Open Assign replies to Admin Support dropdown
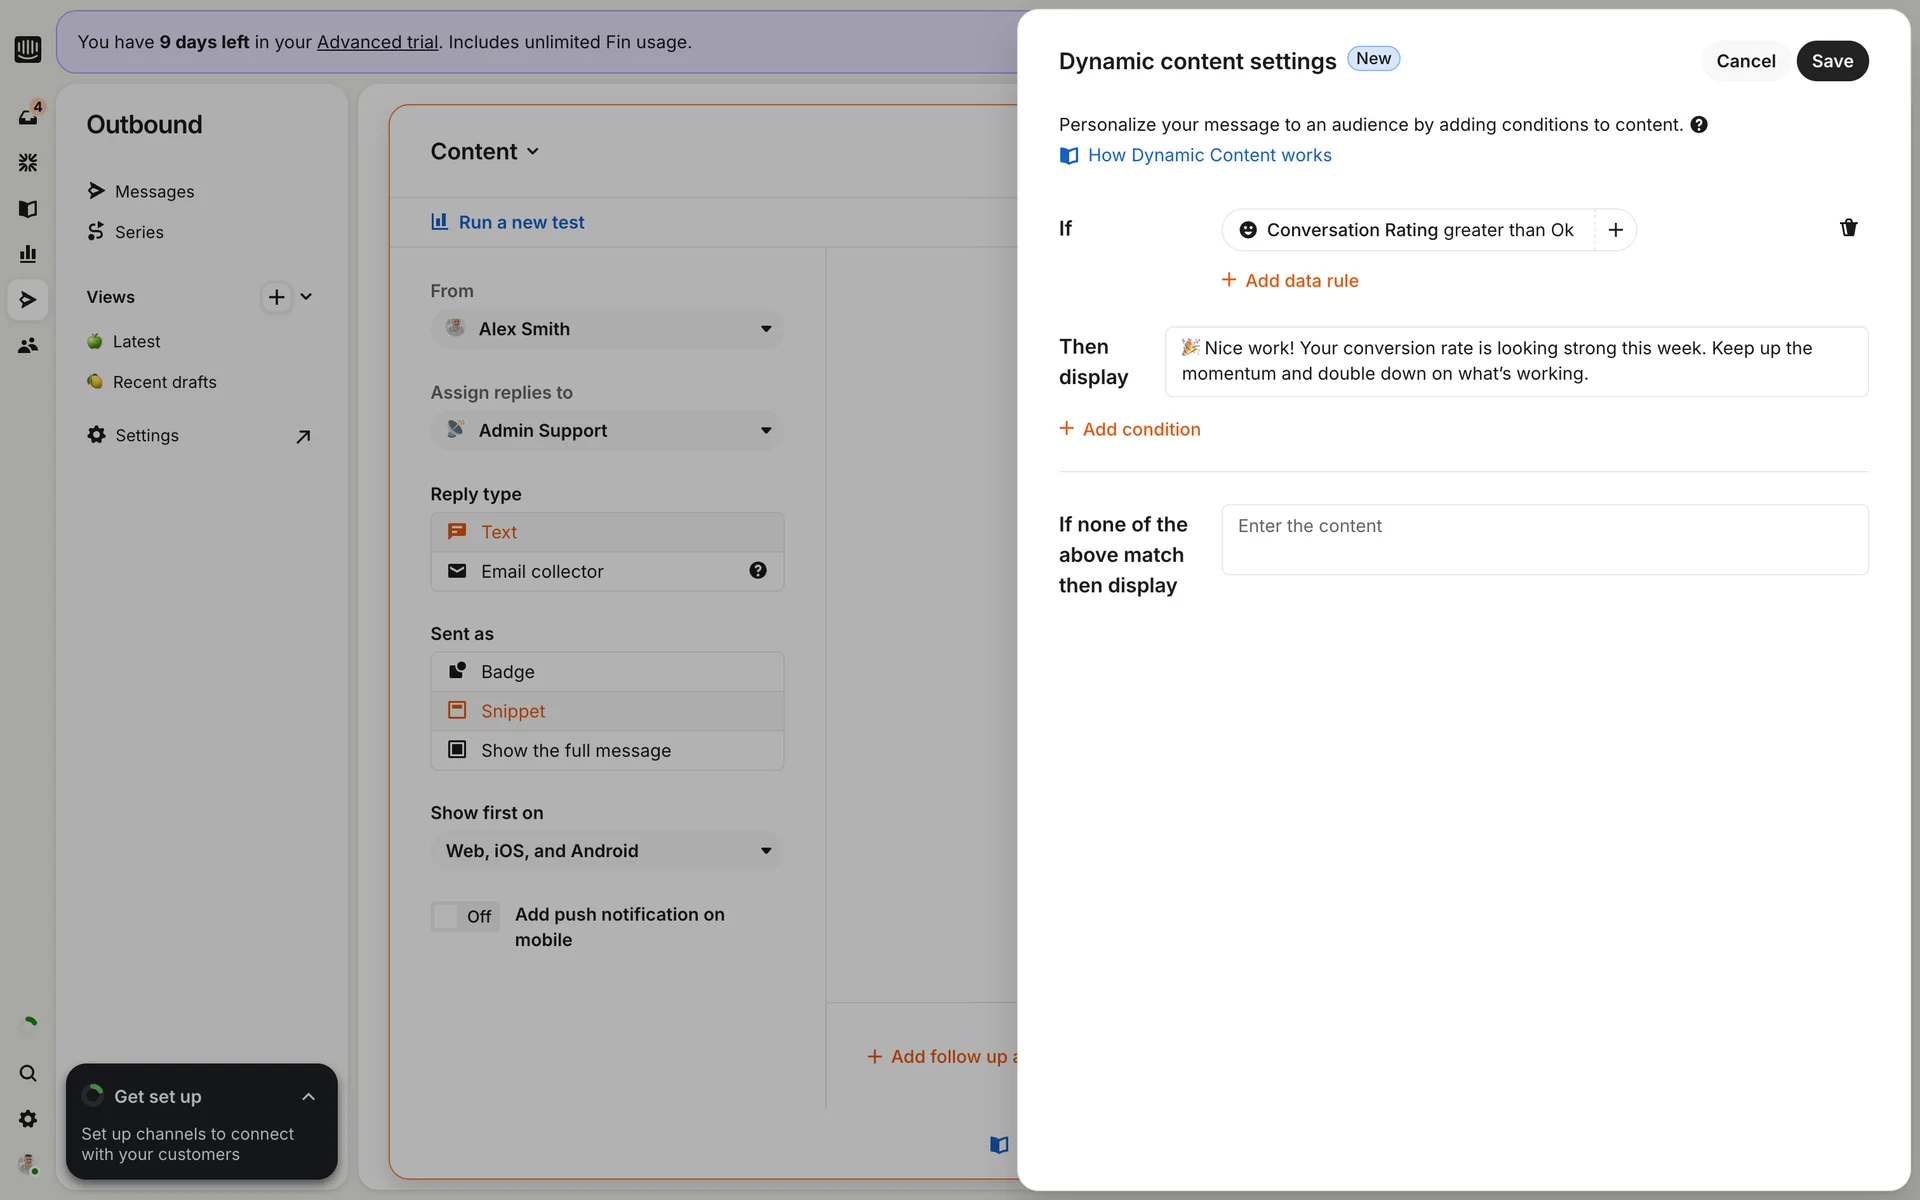1920x1200 pixels. click(x=607, y=430)
